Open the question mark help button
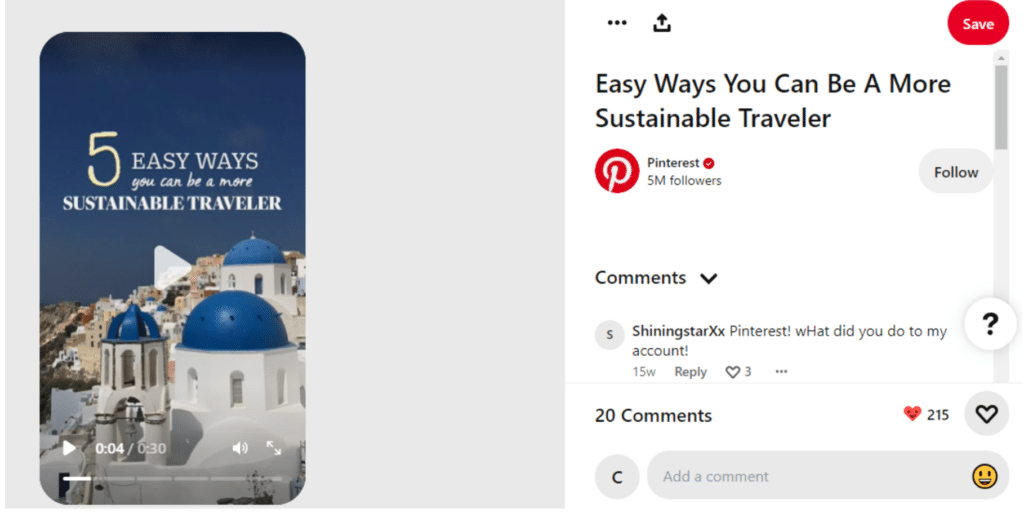Image resolution: width=1024 pixels, height=522 pixels. (990, 323)
